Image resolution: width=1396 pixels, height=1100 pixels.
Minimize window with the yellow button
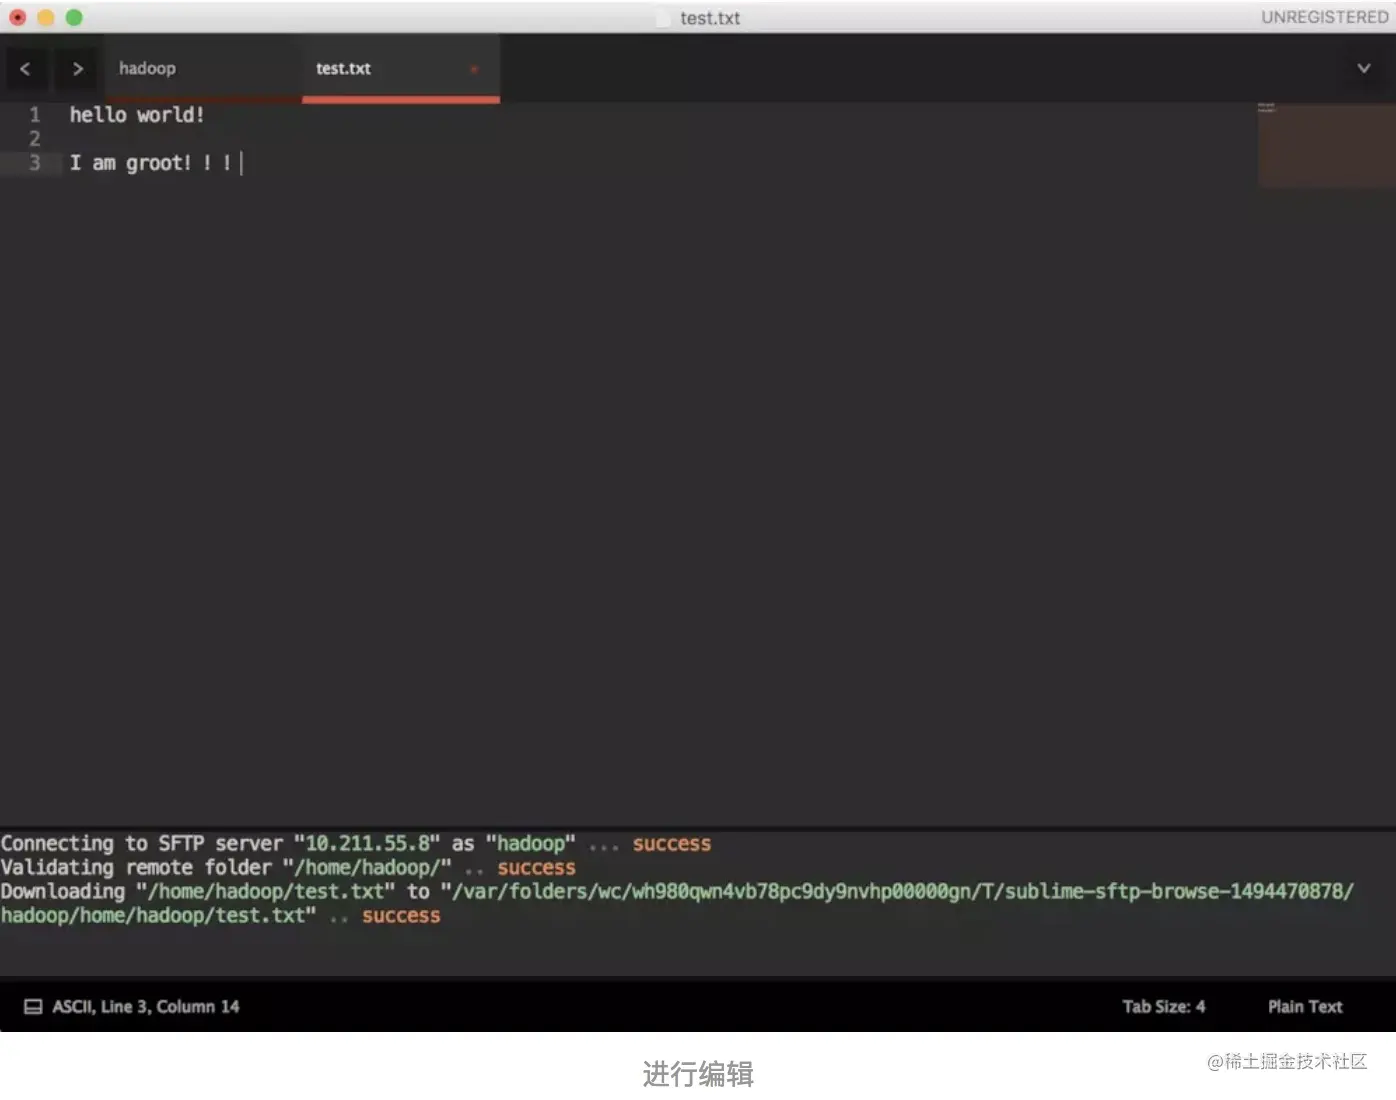[46, 17]
